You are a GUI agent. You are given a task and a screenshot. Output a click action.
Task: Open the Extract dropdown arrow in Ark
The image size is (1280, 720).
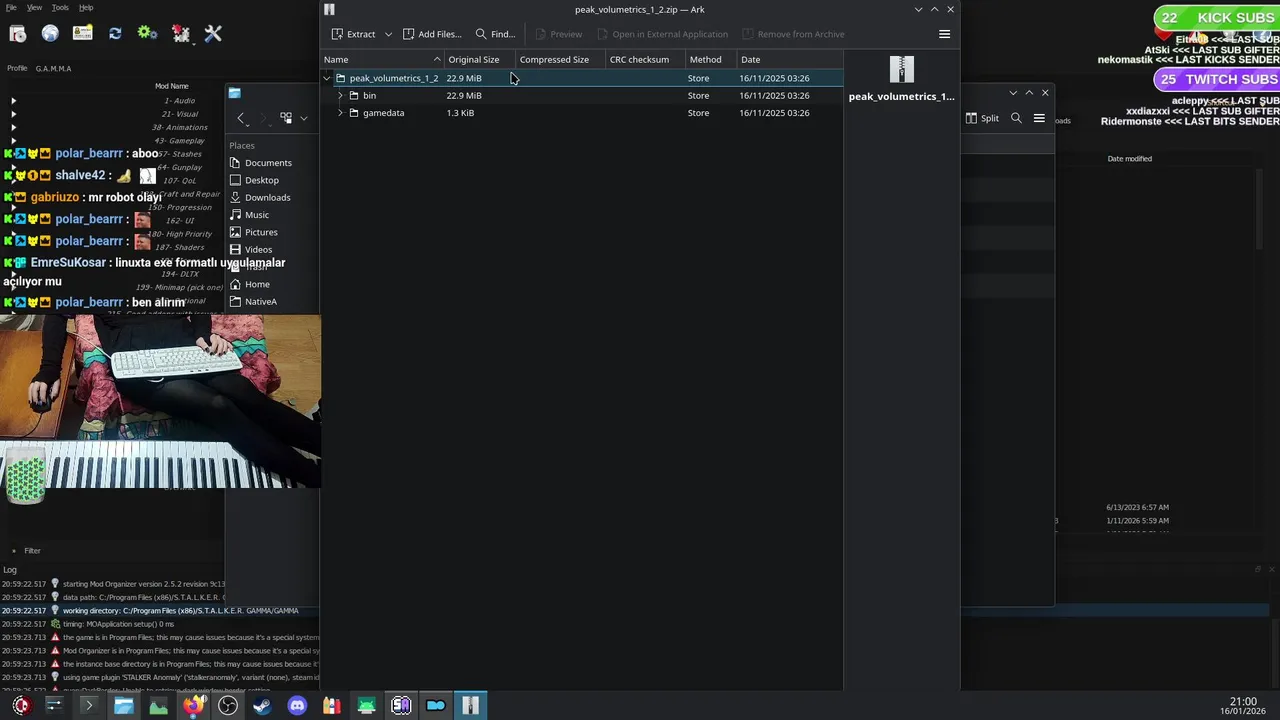(x=388, y=34)
